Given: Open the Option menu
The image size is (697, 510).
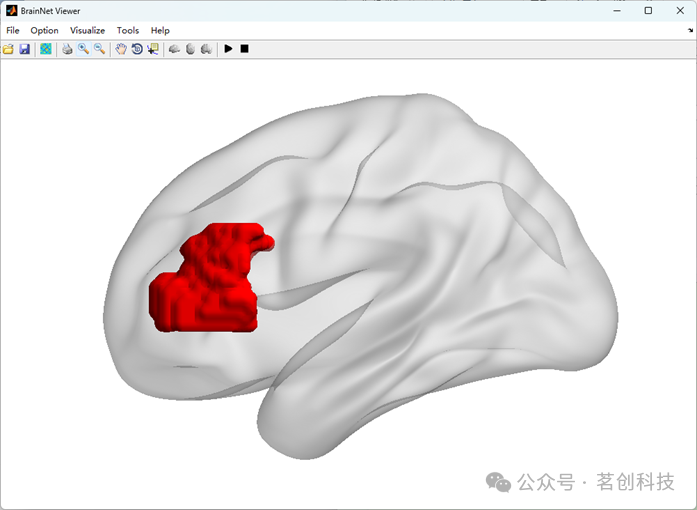Looking at the screenshot, I should 44,30.
